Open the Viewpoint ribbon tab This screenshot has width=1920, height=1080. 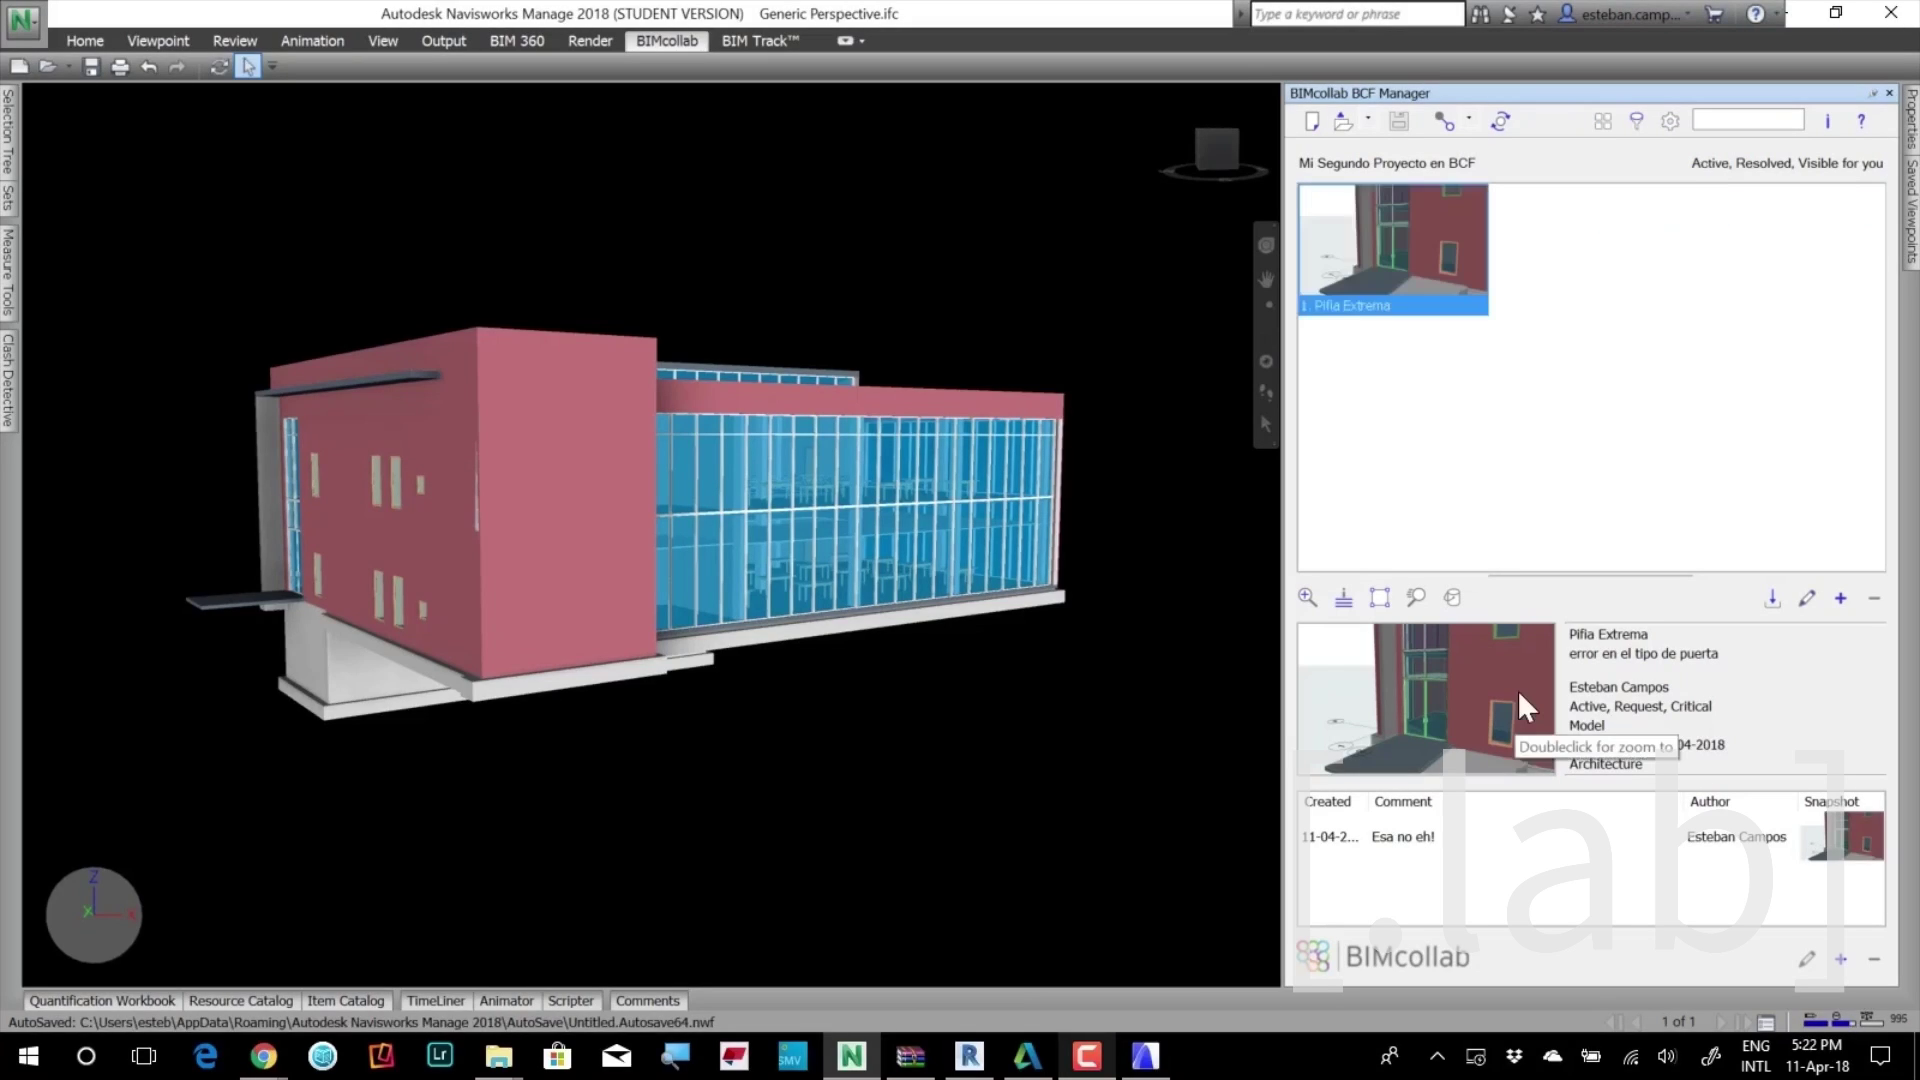coord(158,41)
